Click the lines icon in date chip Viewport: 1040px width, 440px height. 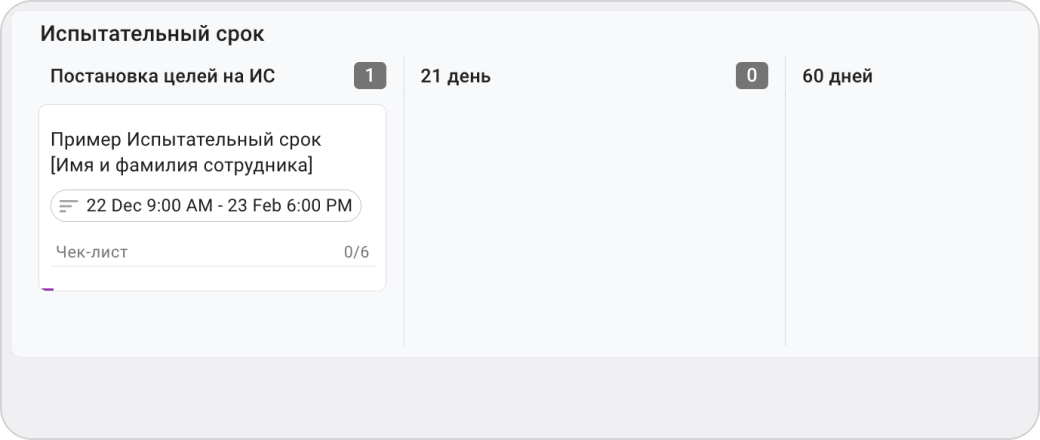[69, 206]
